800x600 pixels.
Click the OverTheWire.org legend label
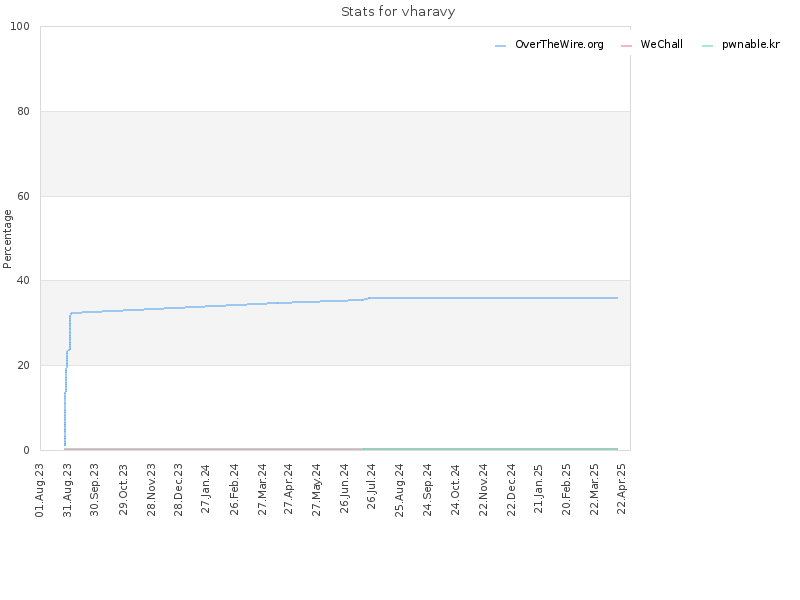click(x=559, y=44)
